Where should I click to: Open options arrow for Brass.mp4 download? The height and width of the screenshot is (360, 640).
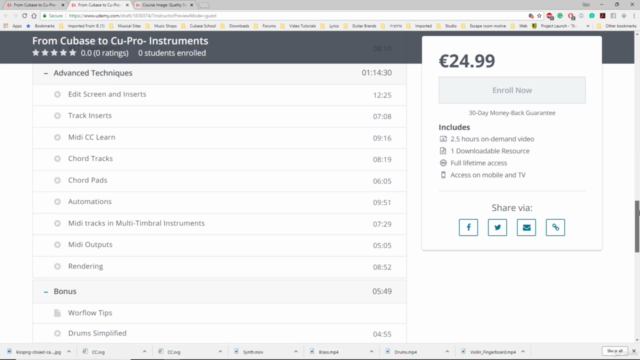(x=371, y=351)
